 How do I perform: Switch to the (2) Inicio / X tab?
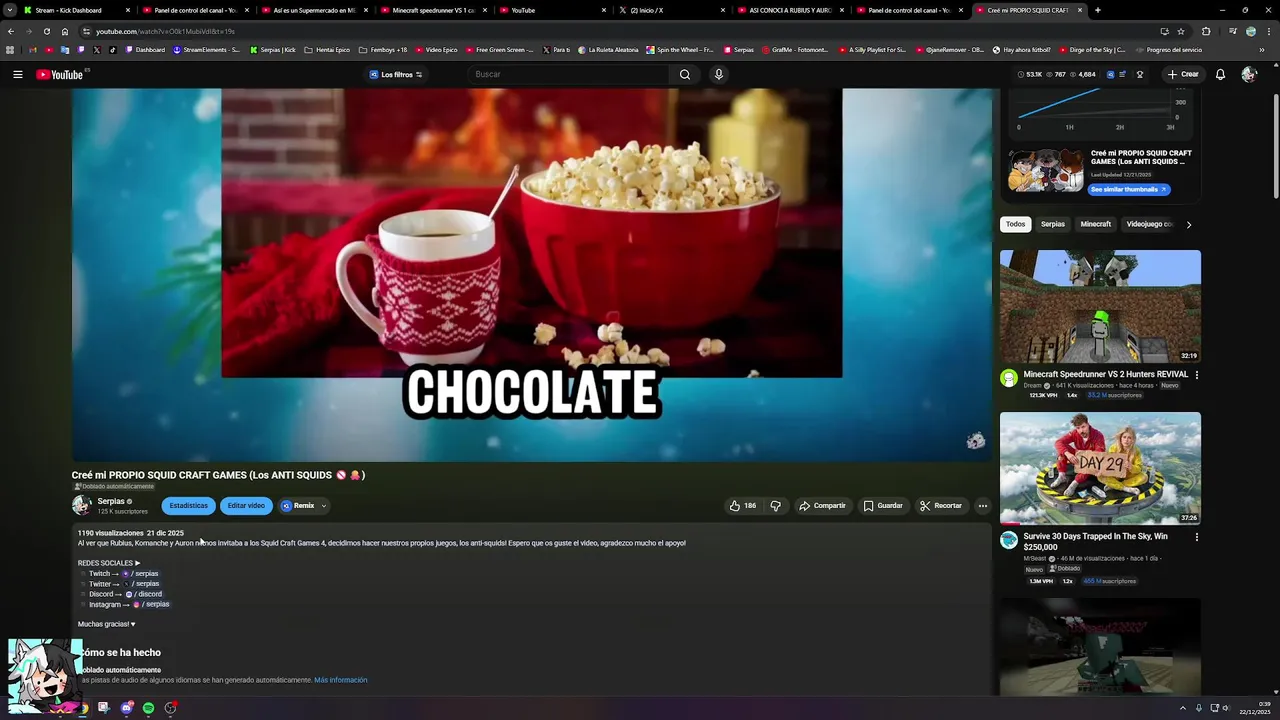672,10
